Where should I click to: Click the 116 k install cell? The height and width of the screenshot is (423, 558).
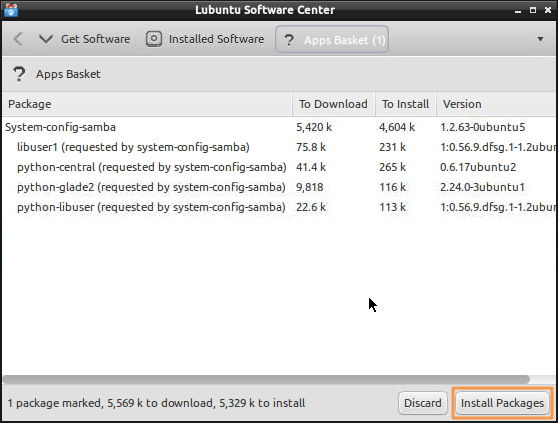pos(392,187)
